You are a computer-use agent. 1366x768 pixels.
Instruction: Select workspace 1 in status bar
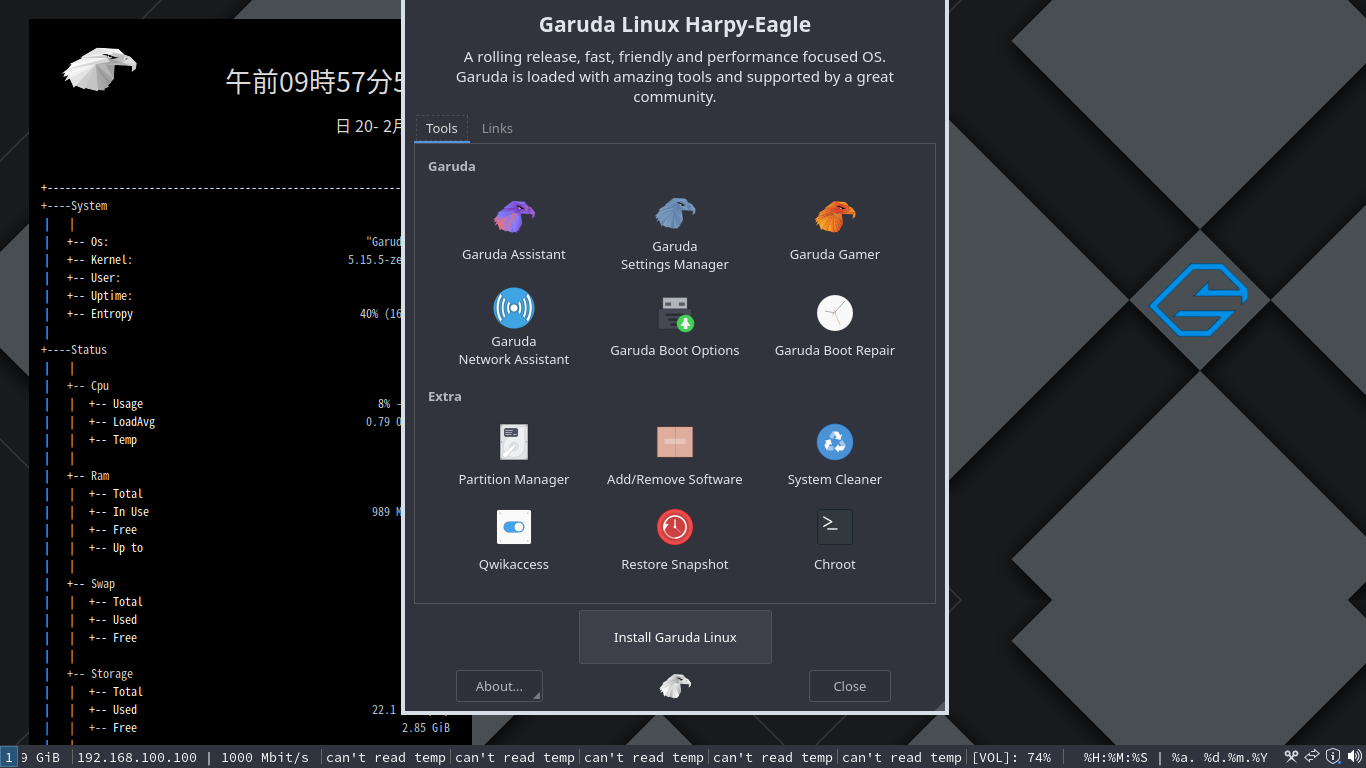click(8, 757)
